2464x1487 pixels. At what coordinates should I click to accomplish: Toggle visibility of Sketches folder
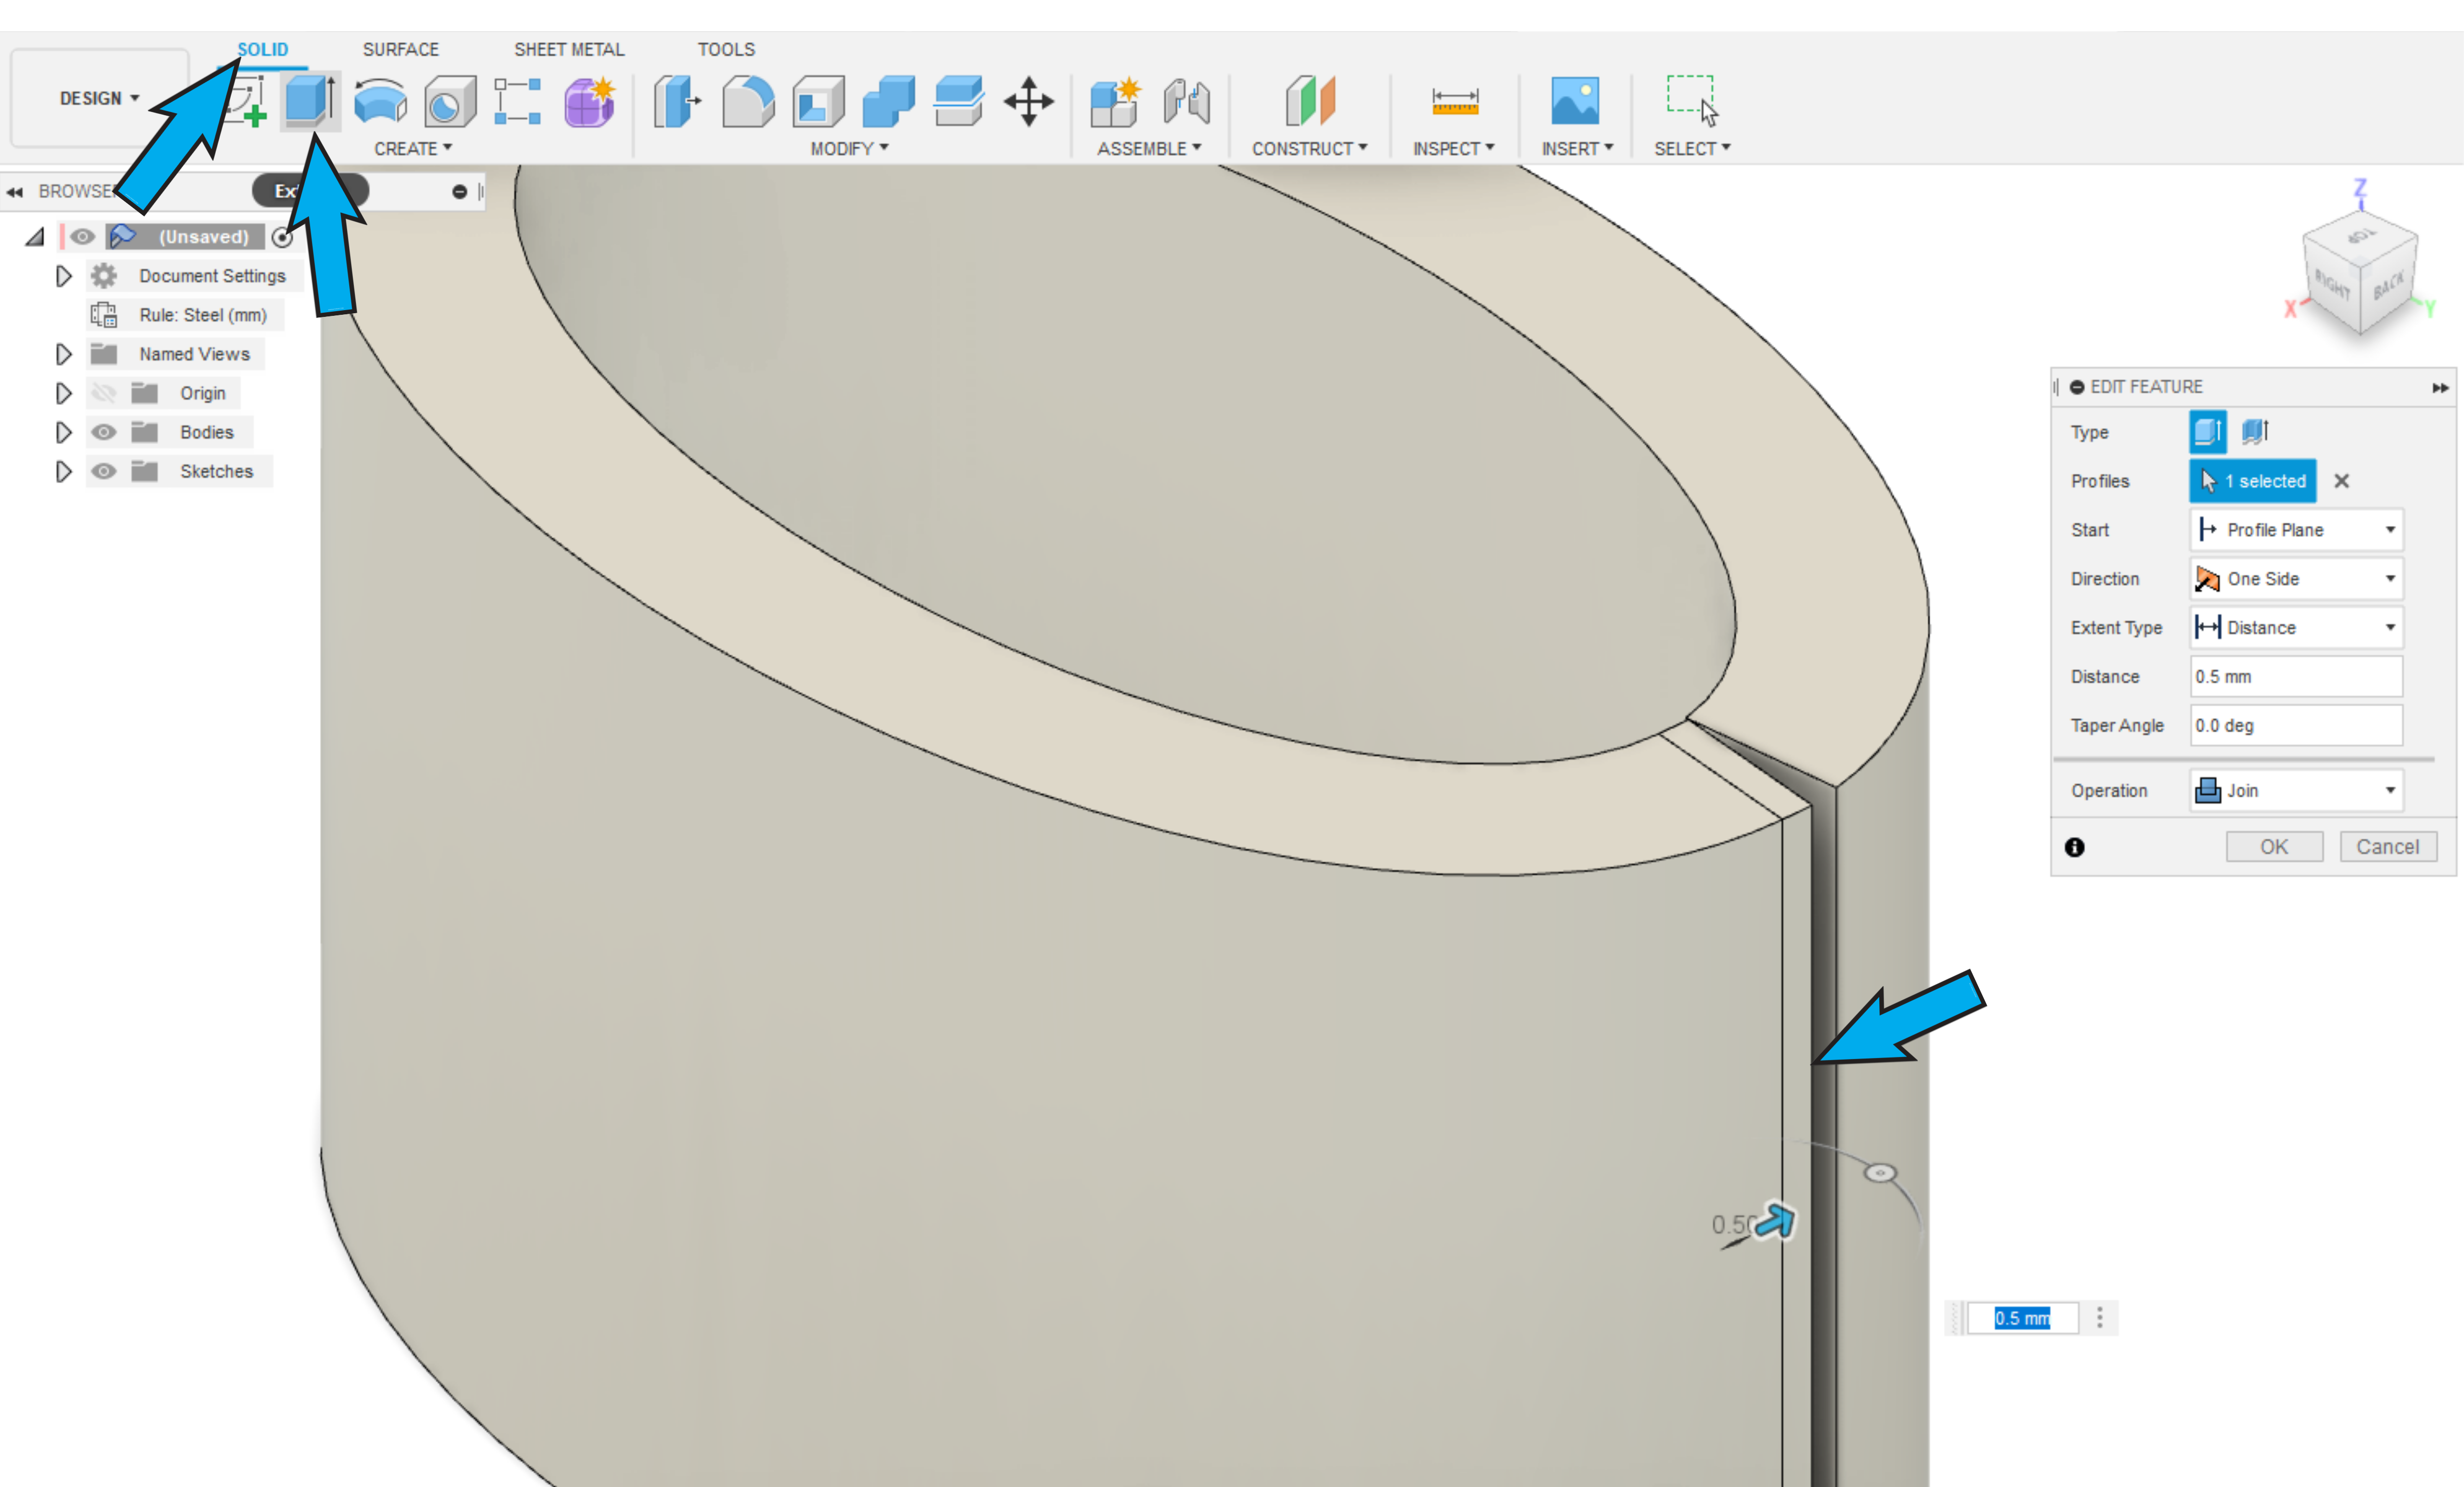103,471
